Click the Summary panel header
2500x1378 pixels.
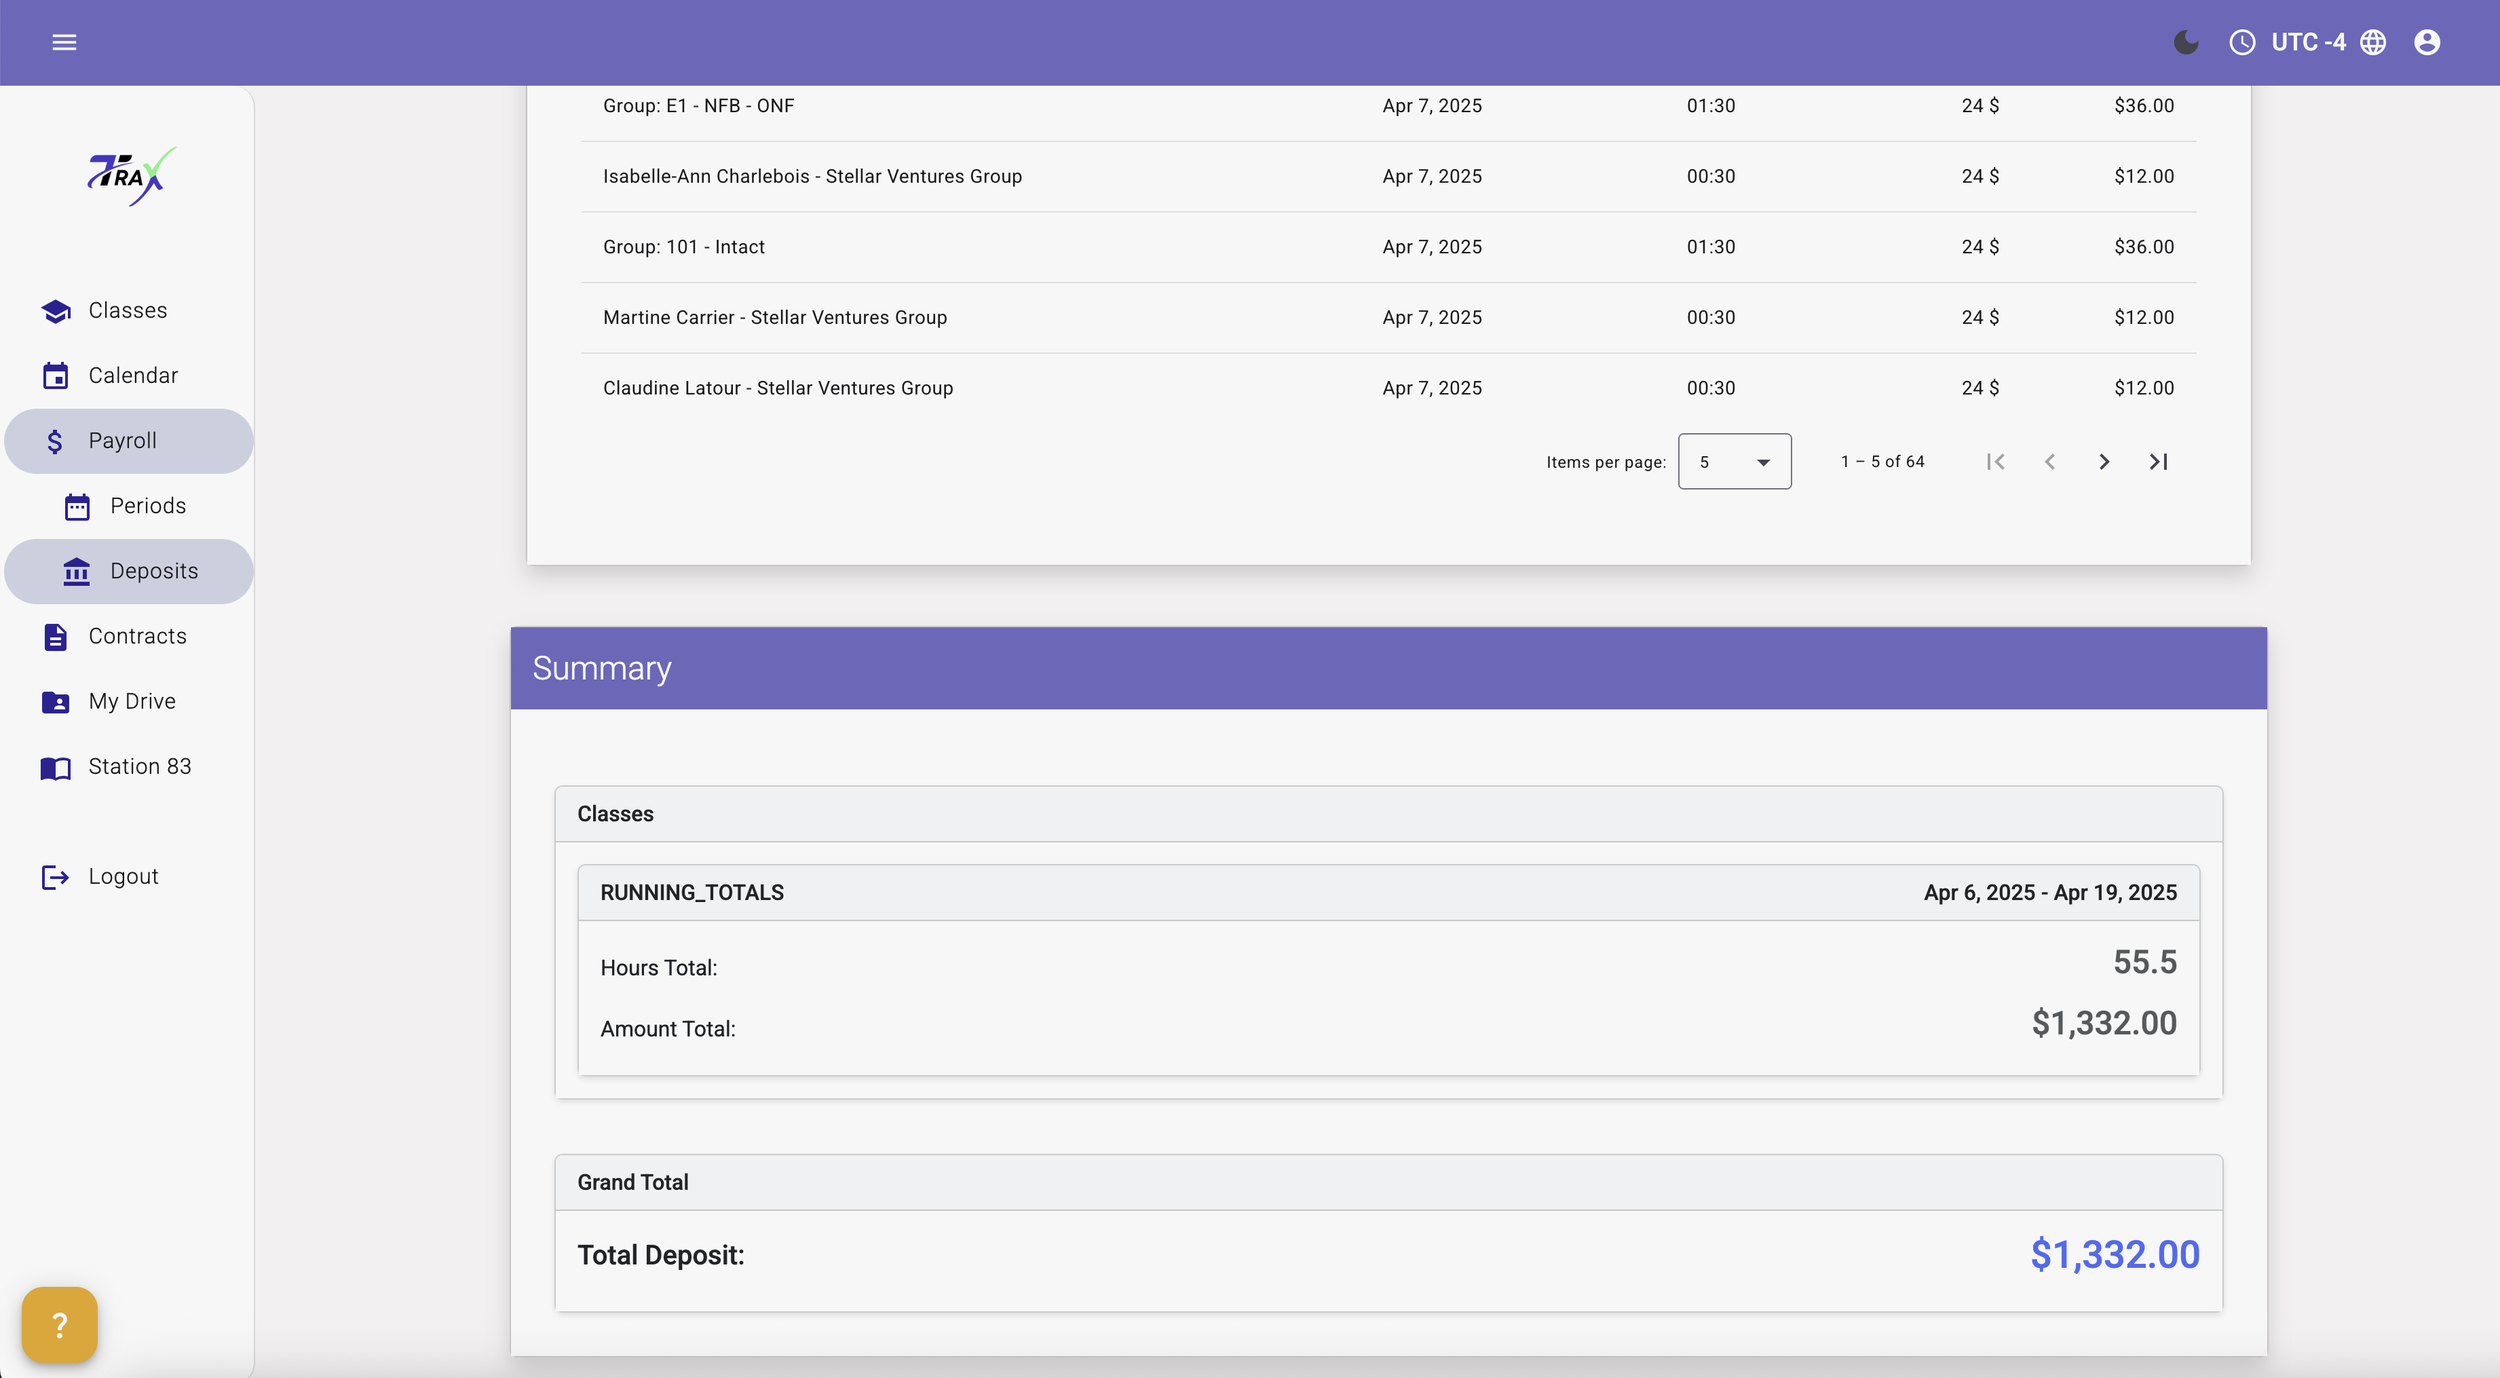pos(1388,668)
